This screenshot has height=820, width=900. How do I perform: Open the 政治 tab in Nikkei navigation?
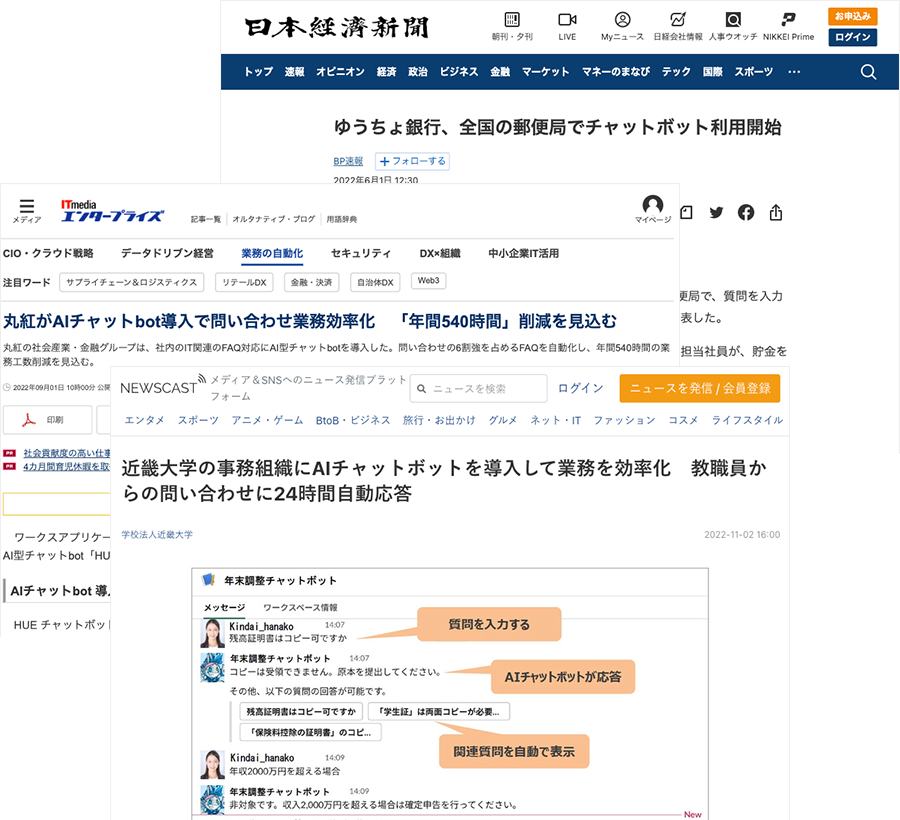pyautogui.click(x=418, y=72)
